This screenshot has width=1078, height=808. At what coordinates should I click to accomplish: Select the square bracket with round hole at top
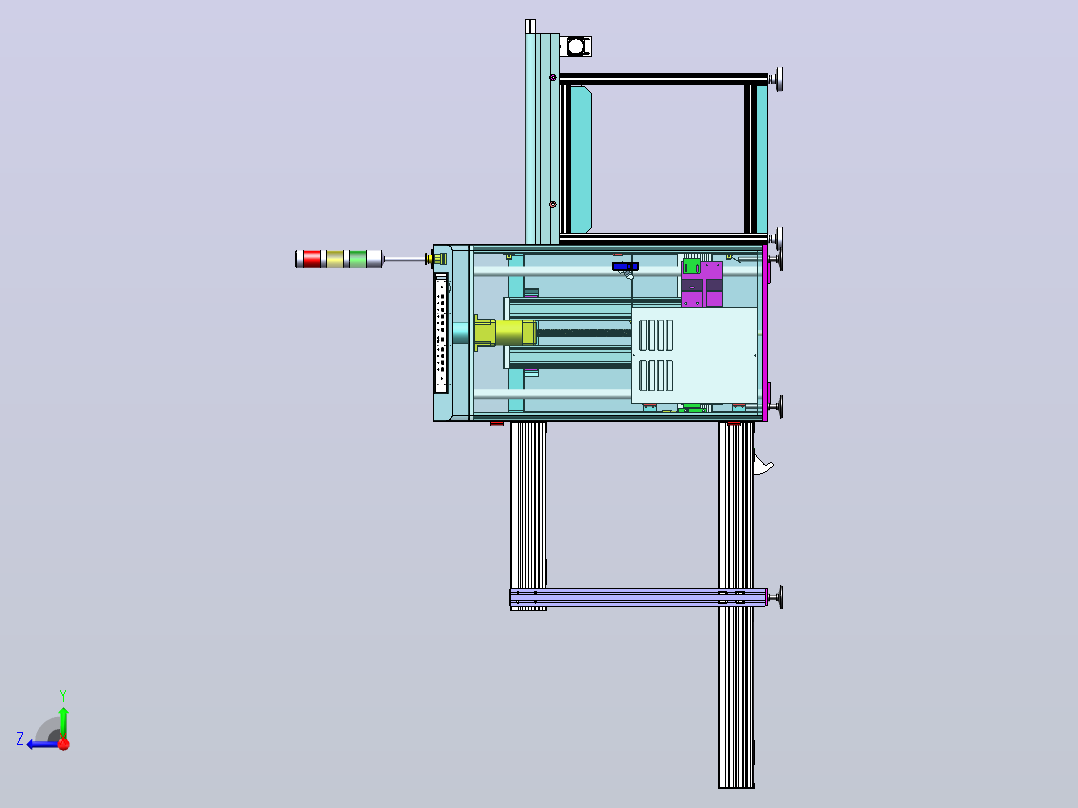pyautogui.click(x=575, y=47)
